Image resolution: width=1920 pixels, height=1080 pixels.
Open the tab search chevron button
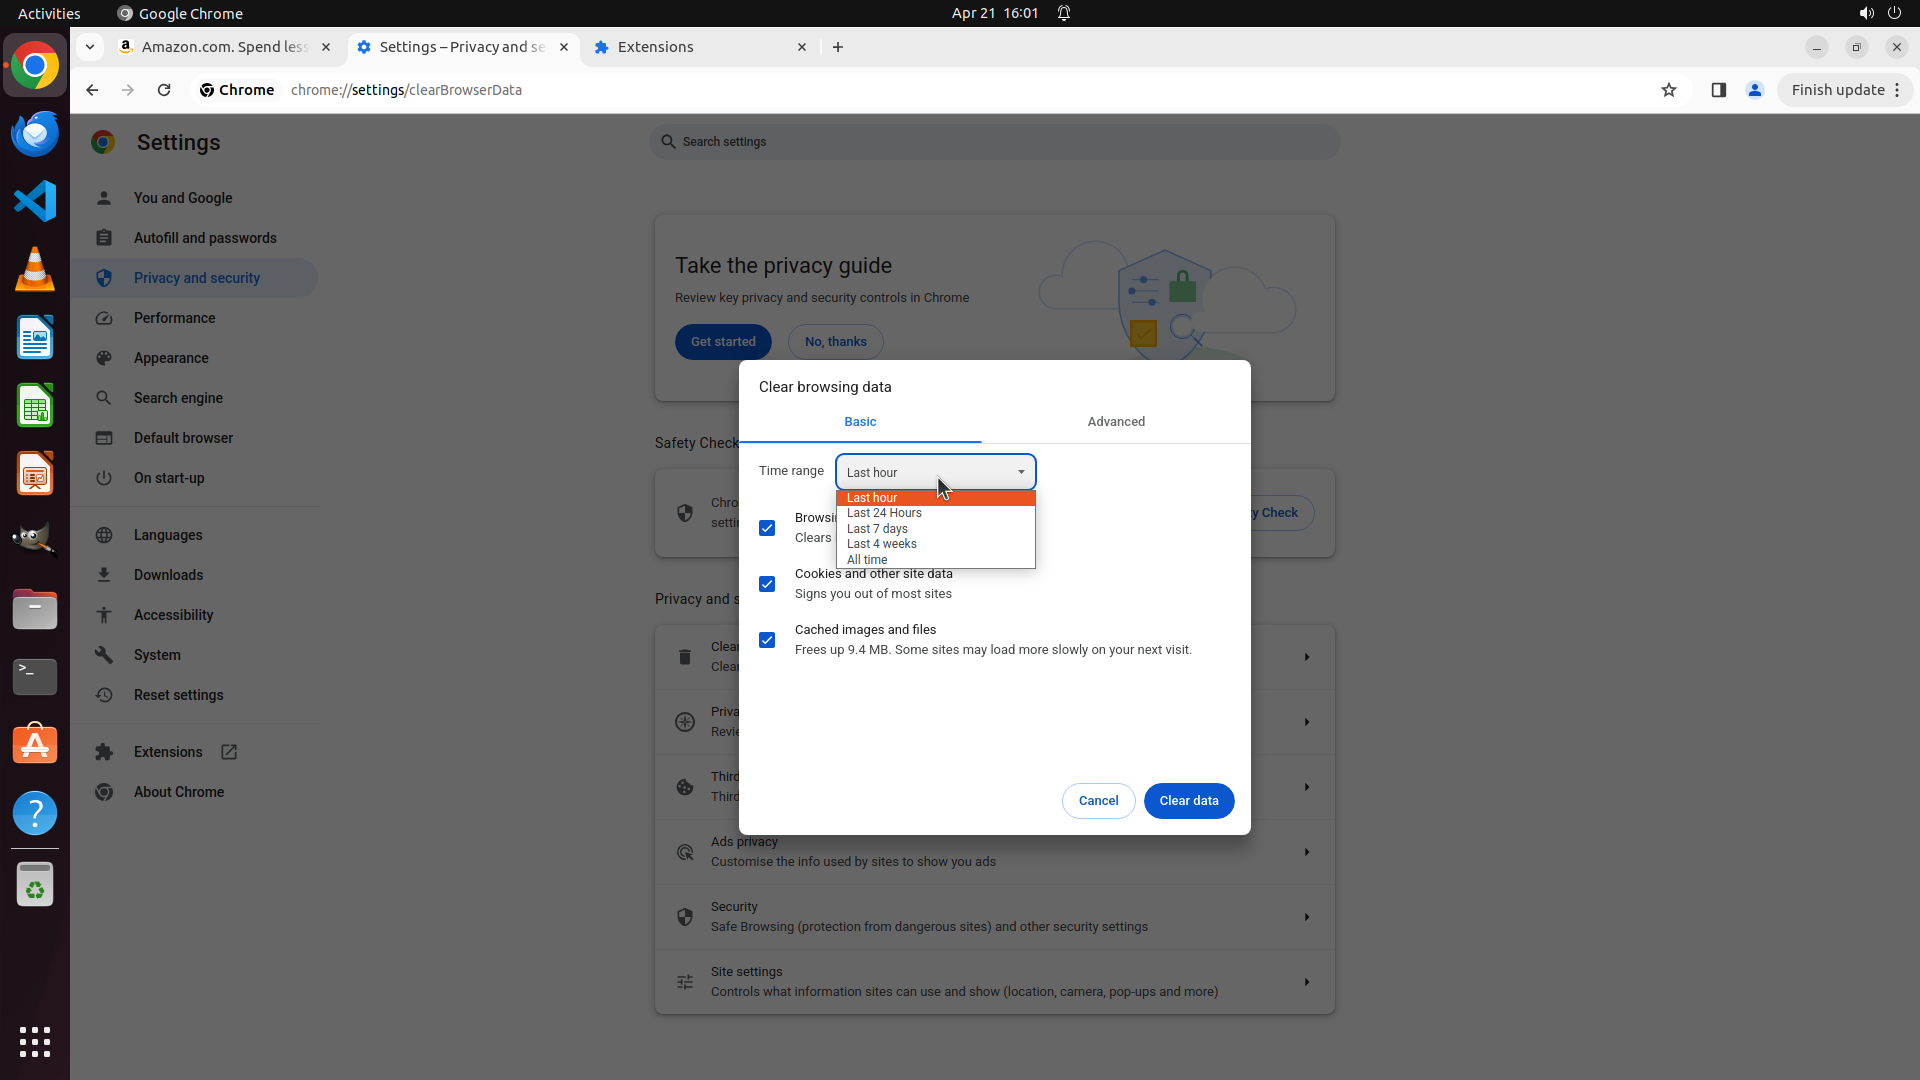click(90, 47)
